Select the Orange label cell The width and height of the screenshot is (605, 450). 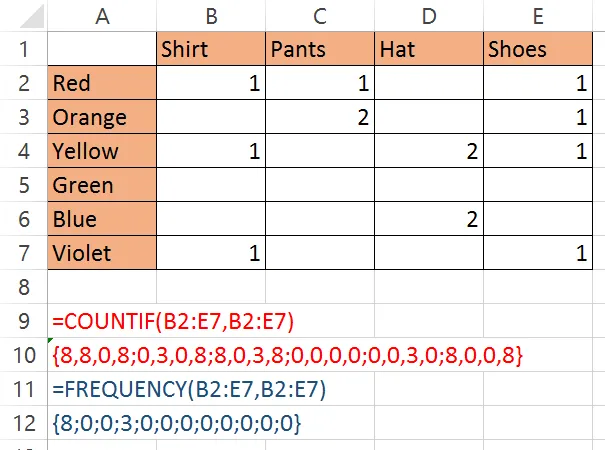click(102, 117)
